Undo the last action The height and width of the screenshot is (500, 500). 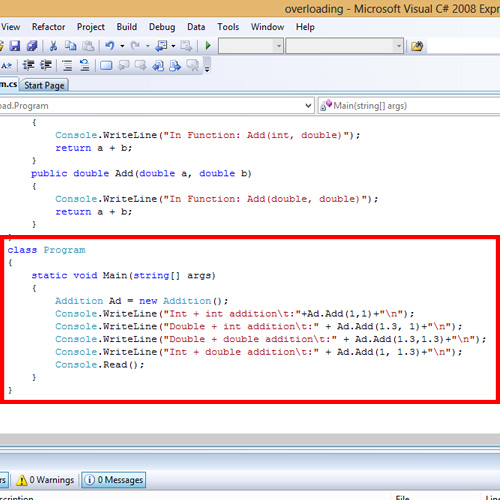click(x=110, y=46)
